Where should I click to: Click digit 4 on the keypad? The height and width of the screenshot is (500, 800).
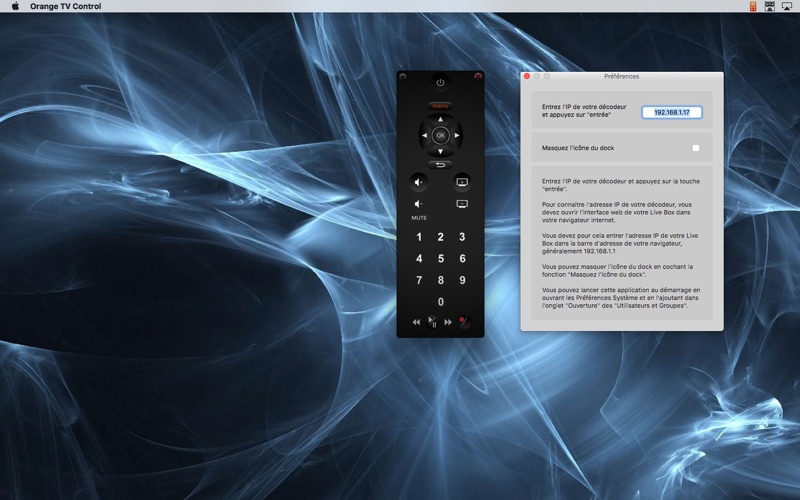coord(419,259)
